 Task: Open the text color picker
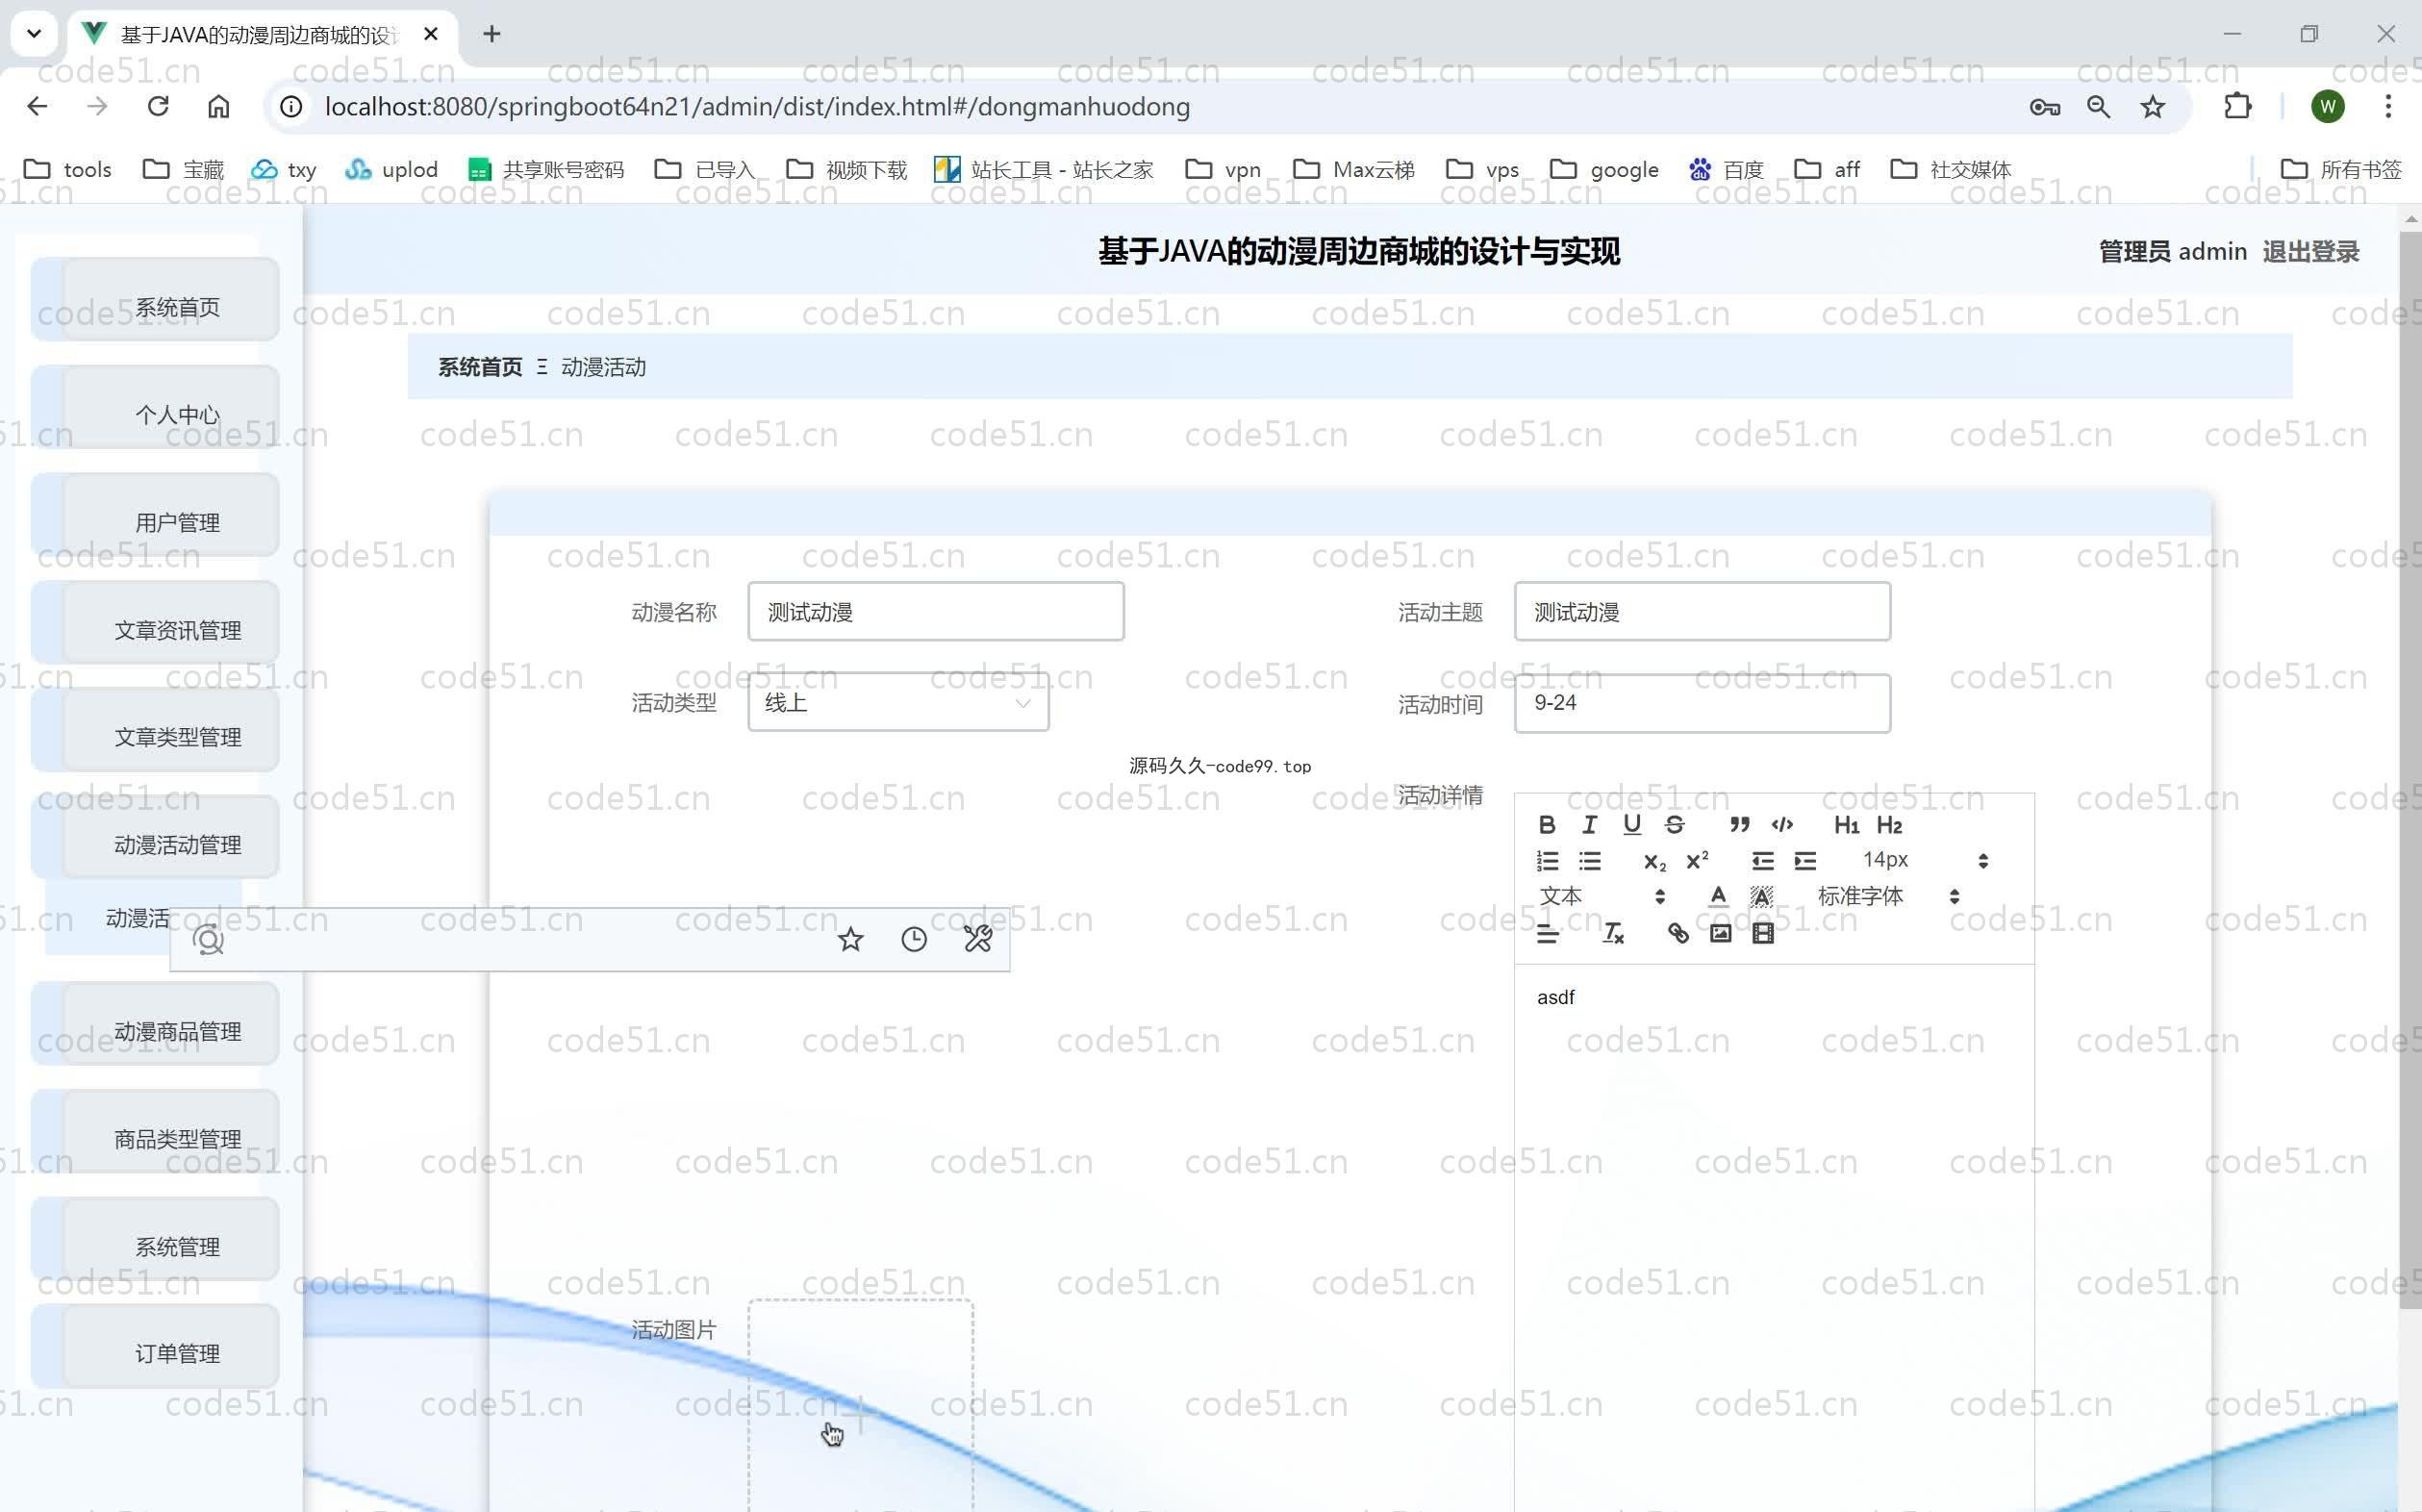click(x=1718, y=897)
